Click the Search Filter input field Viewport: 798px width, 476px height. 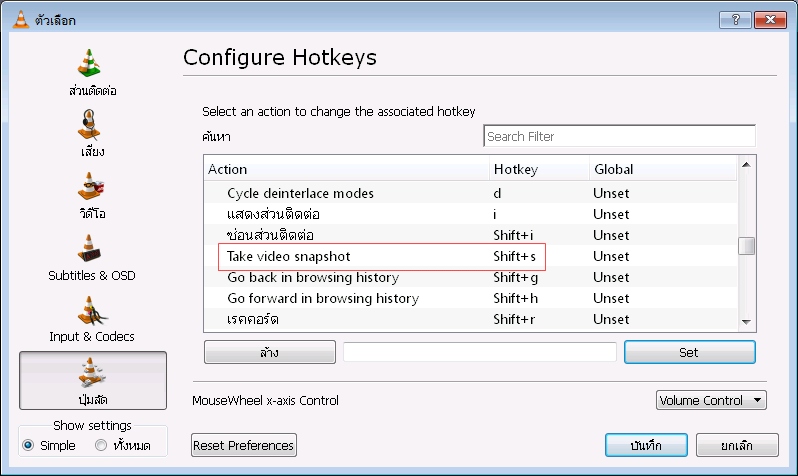pos(619,136)
